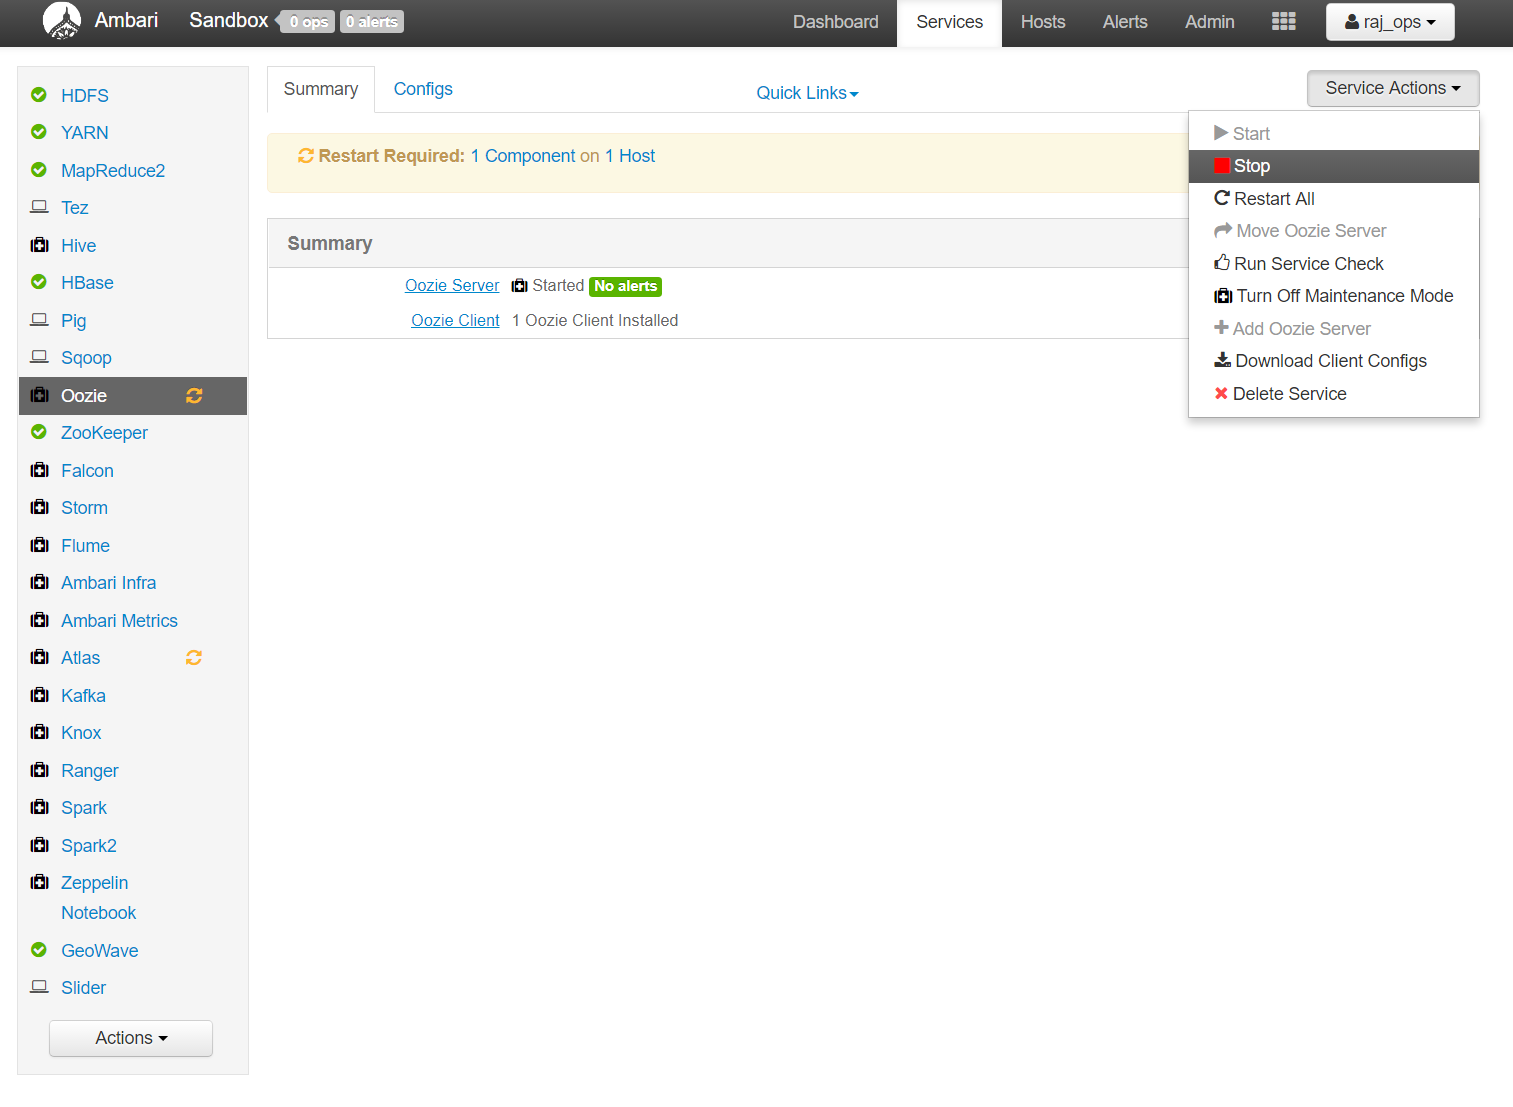Select MapReduce2 service in sidebar

tap(113, 171)
